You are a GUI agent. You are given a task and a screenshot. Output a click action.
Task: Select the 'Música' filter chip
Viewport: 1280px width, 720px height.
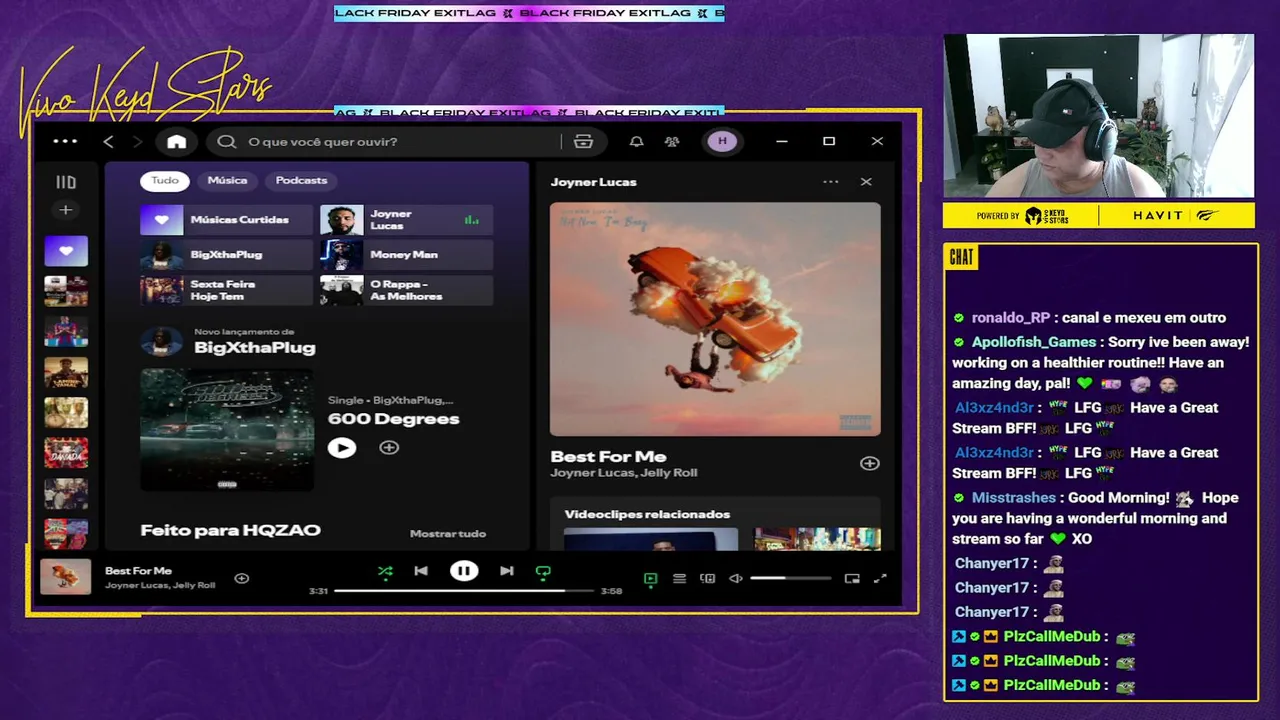[227, 181]
